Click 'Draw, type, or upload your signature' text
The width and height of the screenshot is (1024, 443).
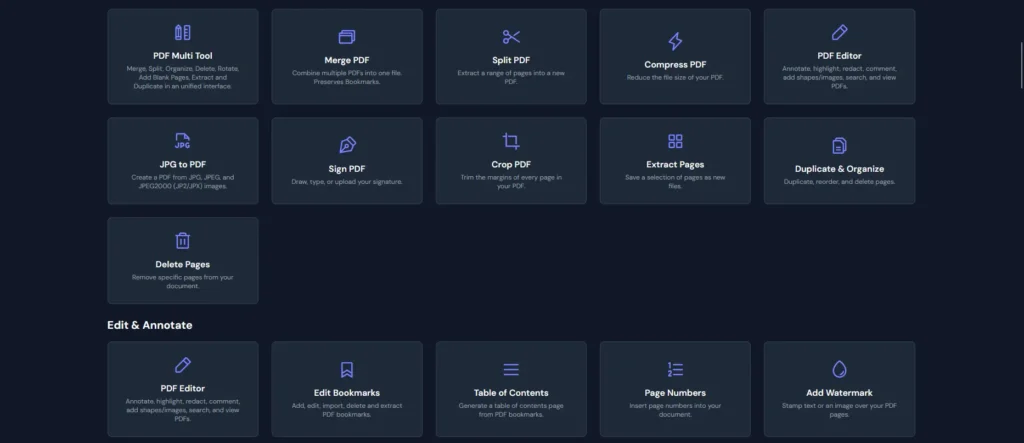[x=347, y=182]
